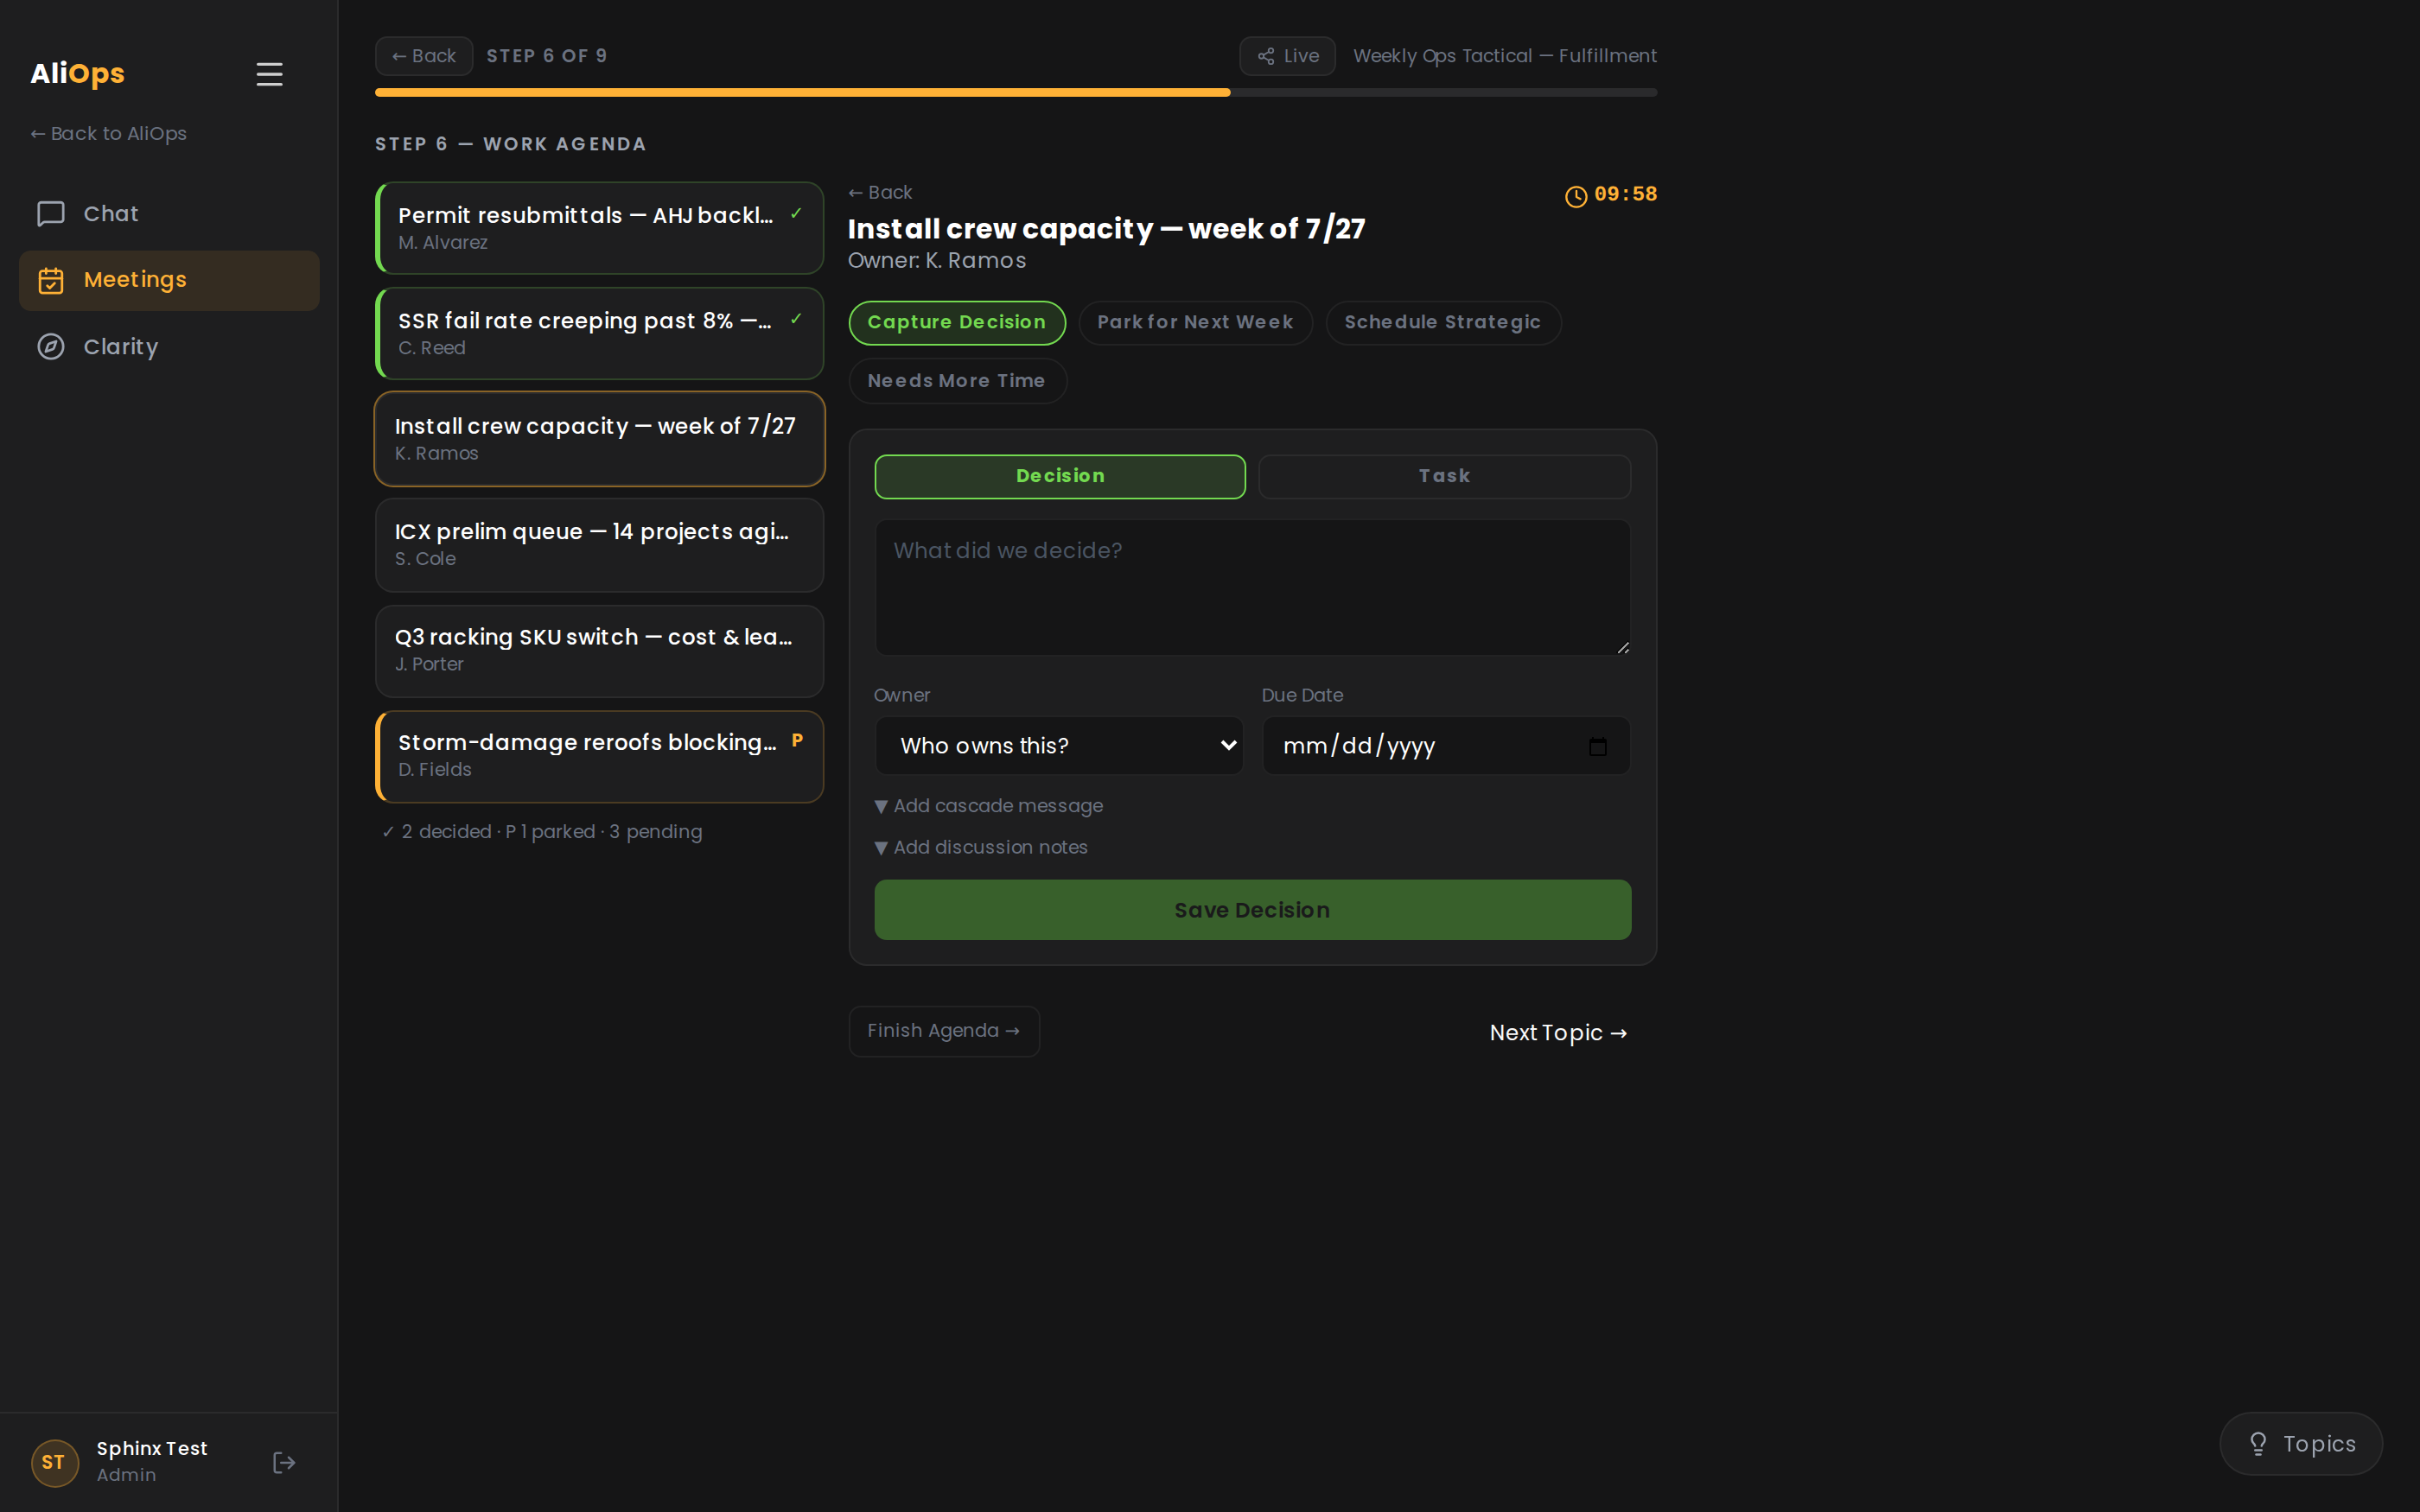Click 'Weekly Ops Tactical — Fulfillment' title
The height and width of the screenshot is (1512, 2420).
tap(1504, 56)
